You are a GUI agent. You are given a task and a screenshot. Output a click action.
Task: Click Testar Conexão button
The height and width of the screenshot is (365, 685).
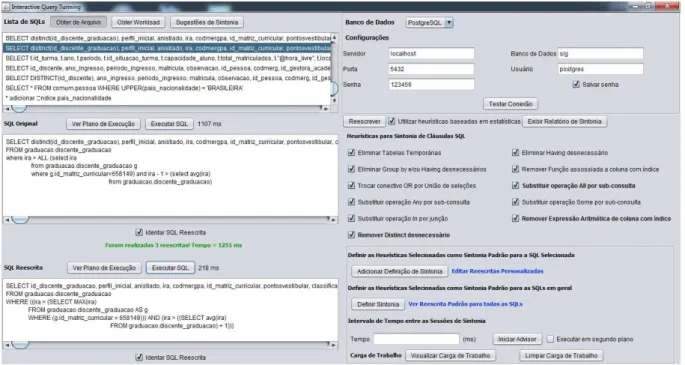510,104
